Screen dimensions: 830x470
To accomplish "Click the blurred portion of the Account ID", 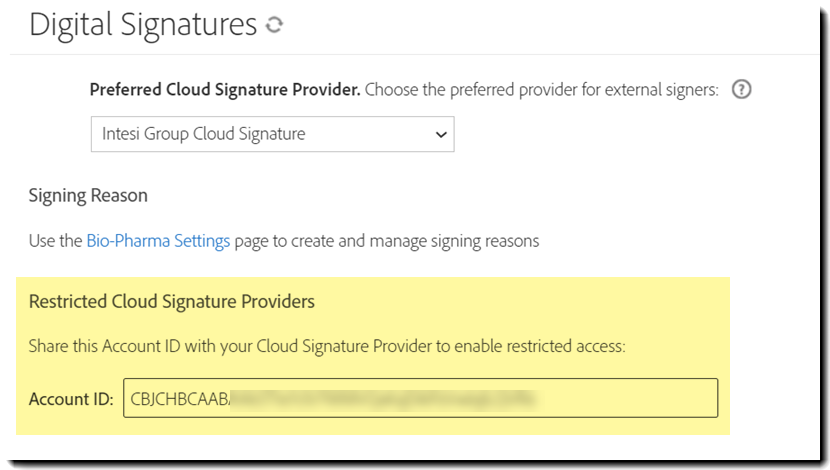I will 383,400.
